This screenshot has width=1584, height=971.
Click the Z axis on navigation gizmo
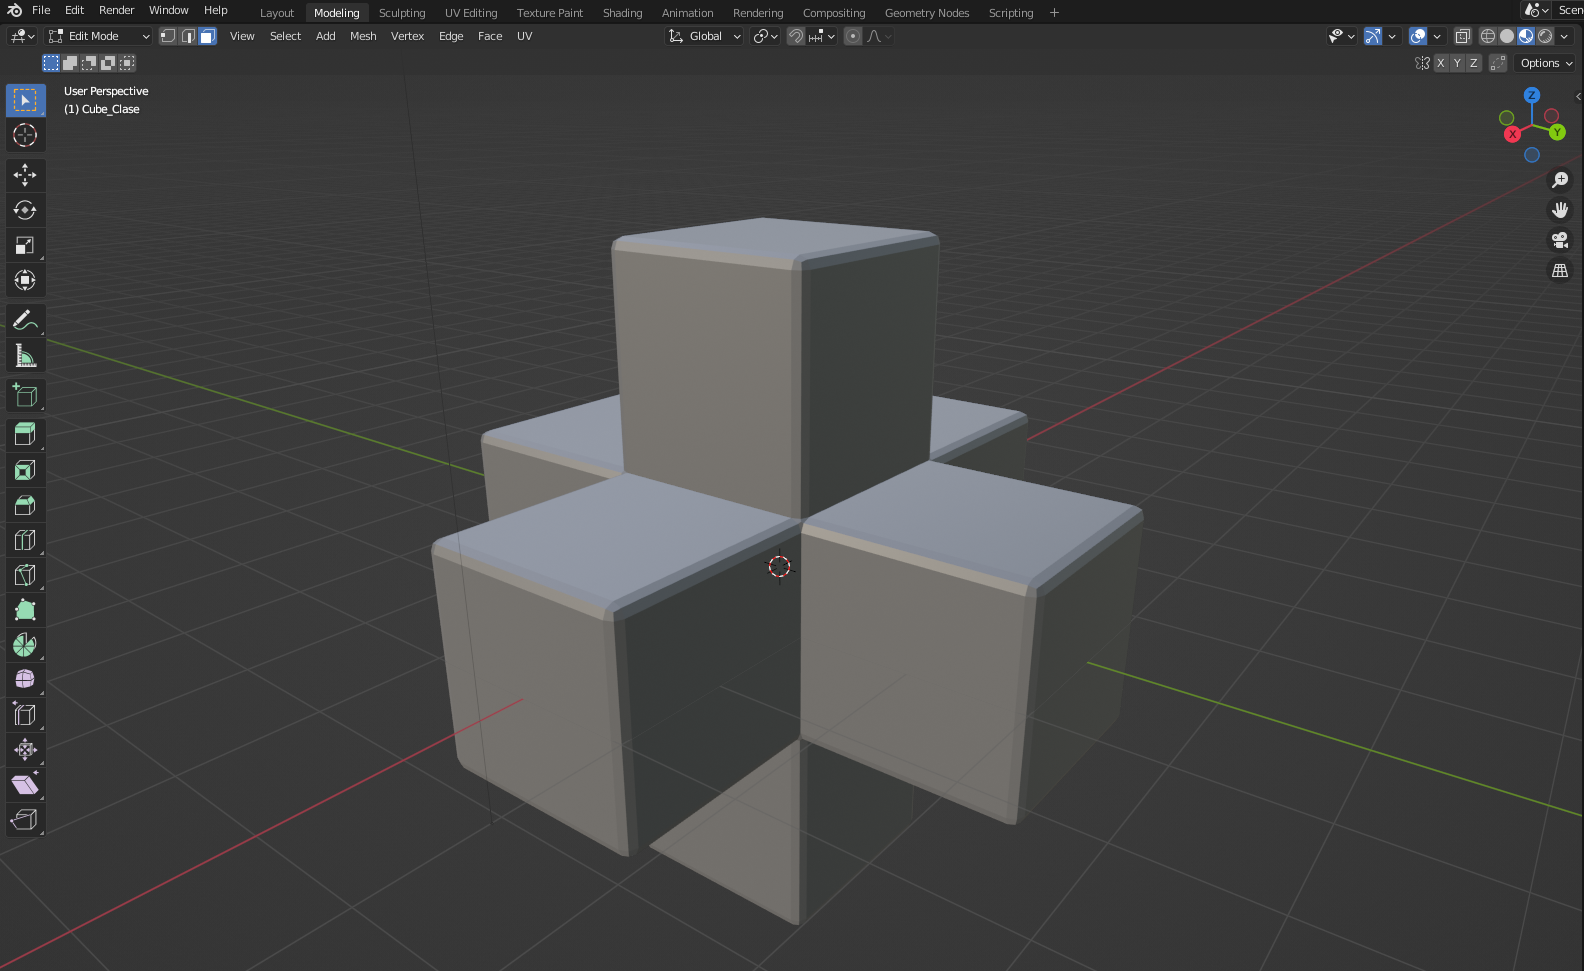tap(1532, 95)
